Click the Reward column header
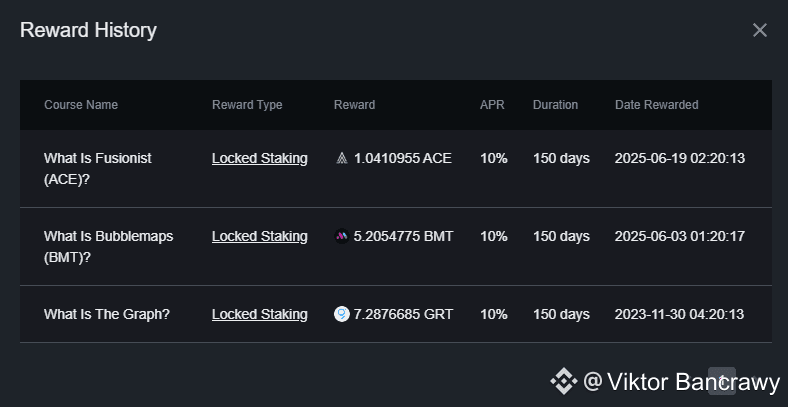 pos(354,105)
